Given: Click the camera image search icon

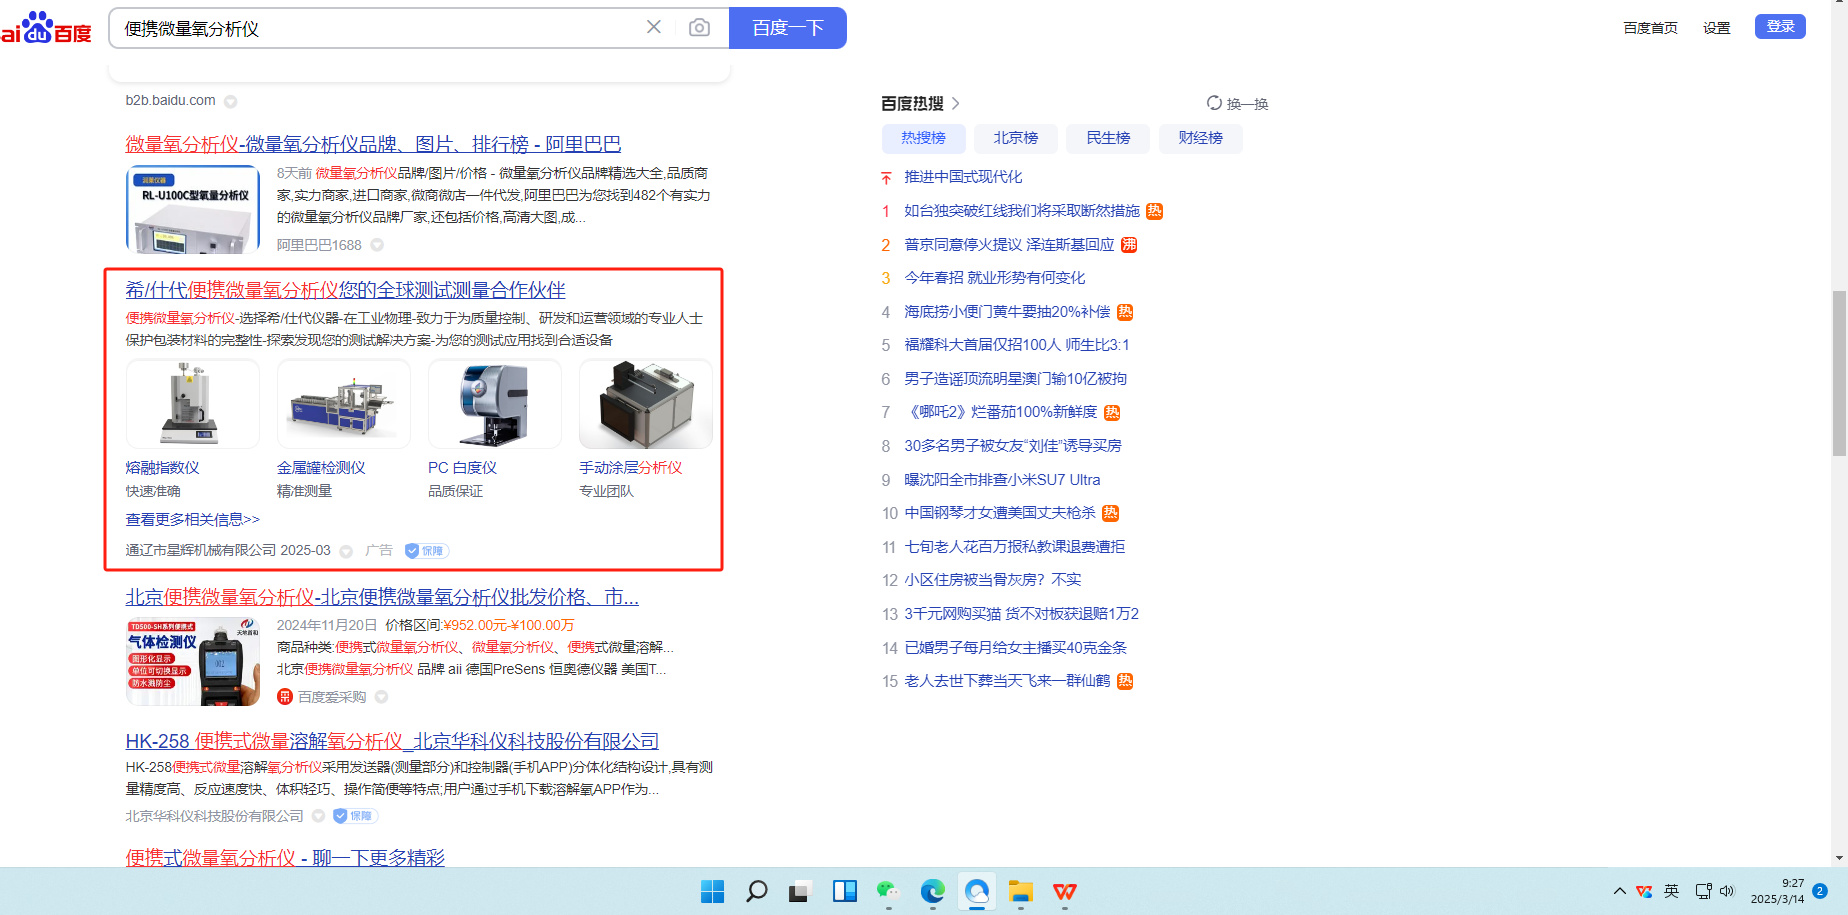Looking at the screenshot, I should [x=699, y=28].
